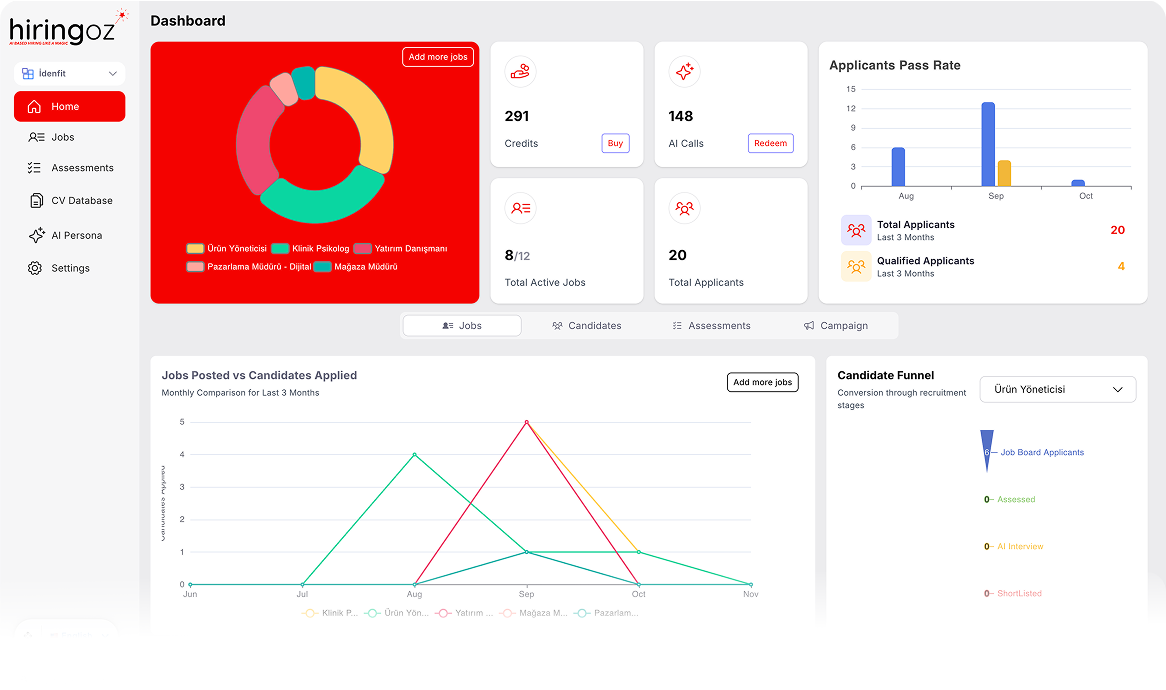Click the Candidates tab people icon
1166x690 pixels.
pyautogui.click(x=557, y=326)
